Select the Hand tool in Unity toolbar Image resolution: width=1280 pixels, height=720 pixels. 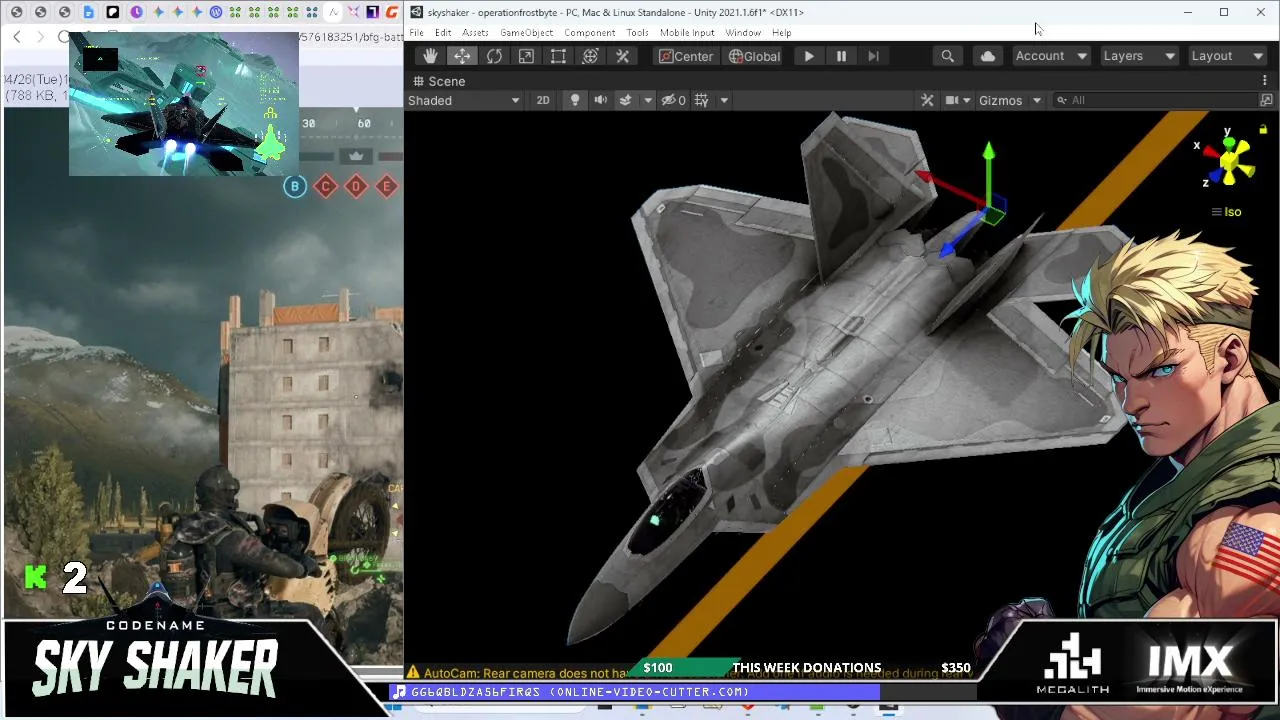coord(430,56)
